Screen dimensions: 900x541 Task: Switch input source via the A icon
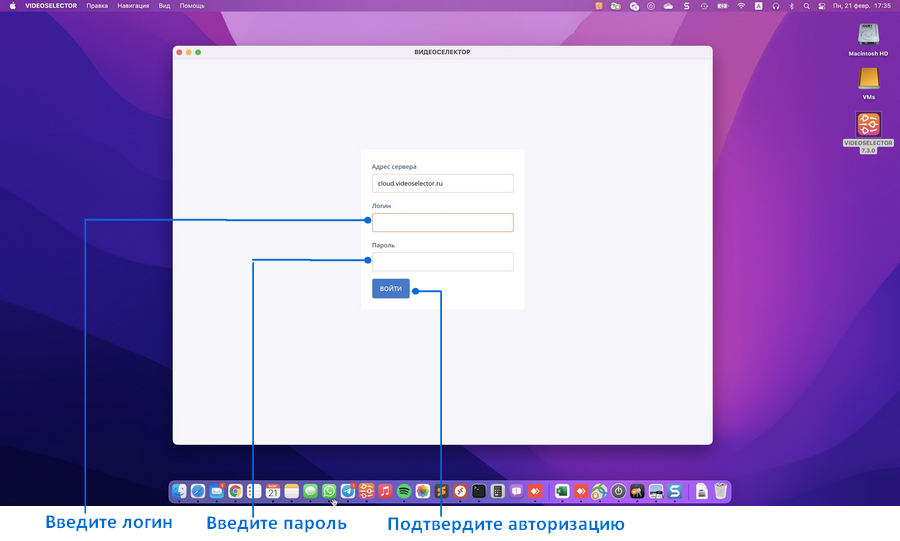coord(758,6)
